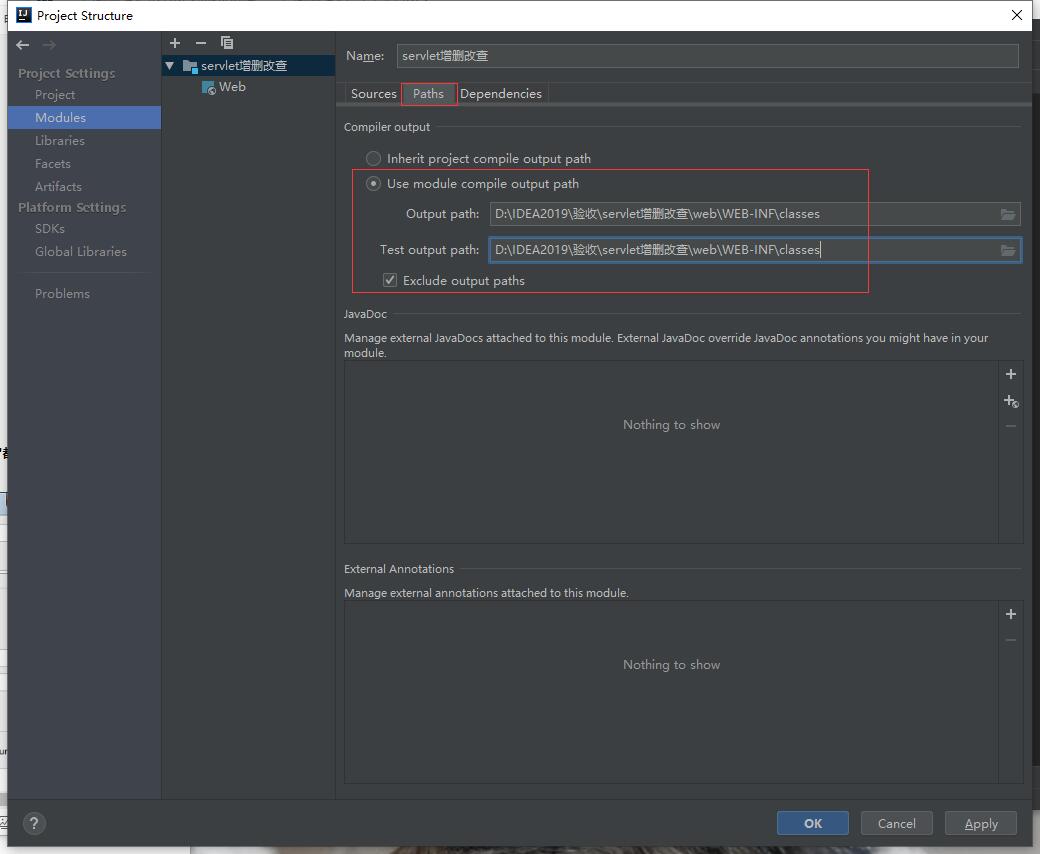Select the Web facet tree item
The width and height of the screenshot is (1040, 854).
pos(232,87)
